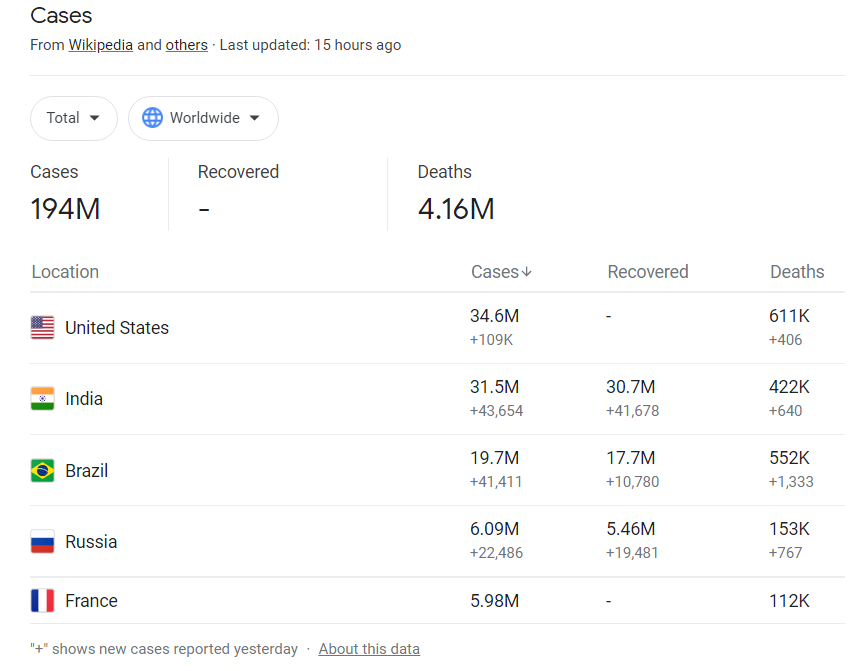
Task: Click the India flag icon
Action: (42, 399)
